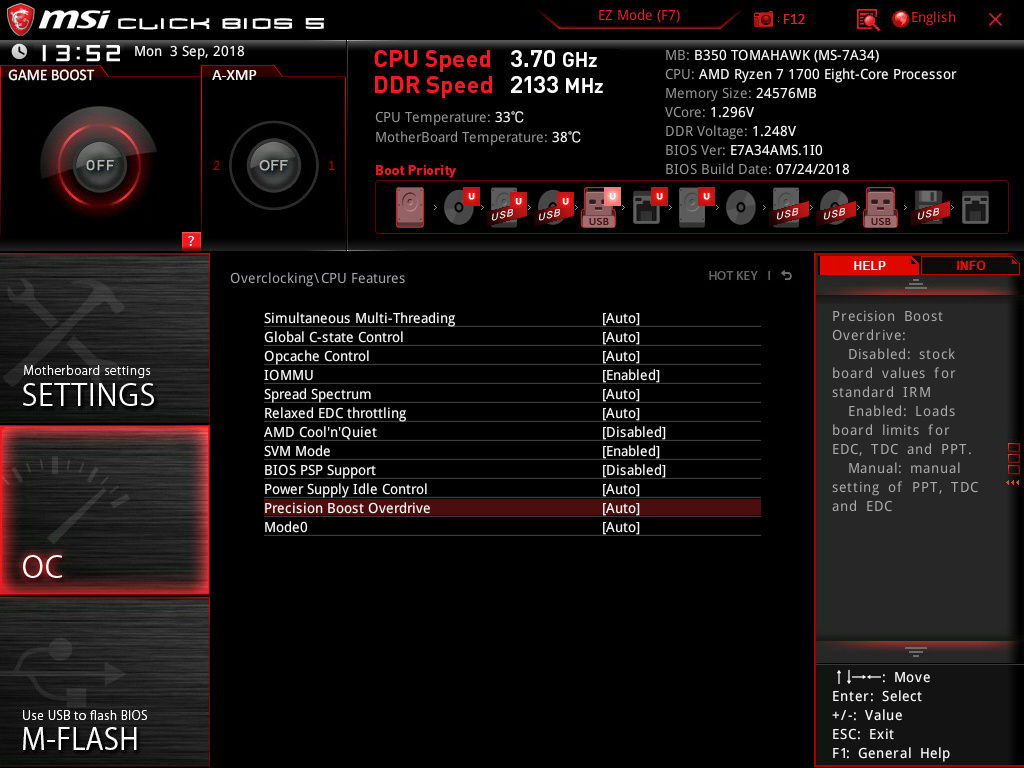Switch to EZ Mode (F7)
1024x768 pixels.
pyautogui.click(x=639, y=16)
